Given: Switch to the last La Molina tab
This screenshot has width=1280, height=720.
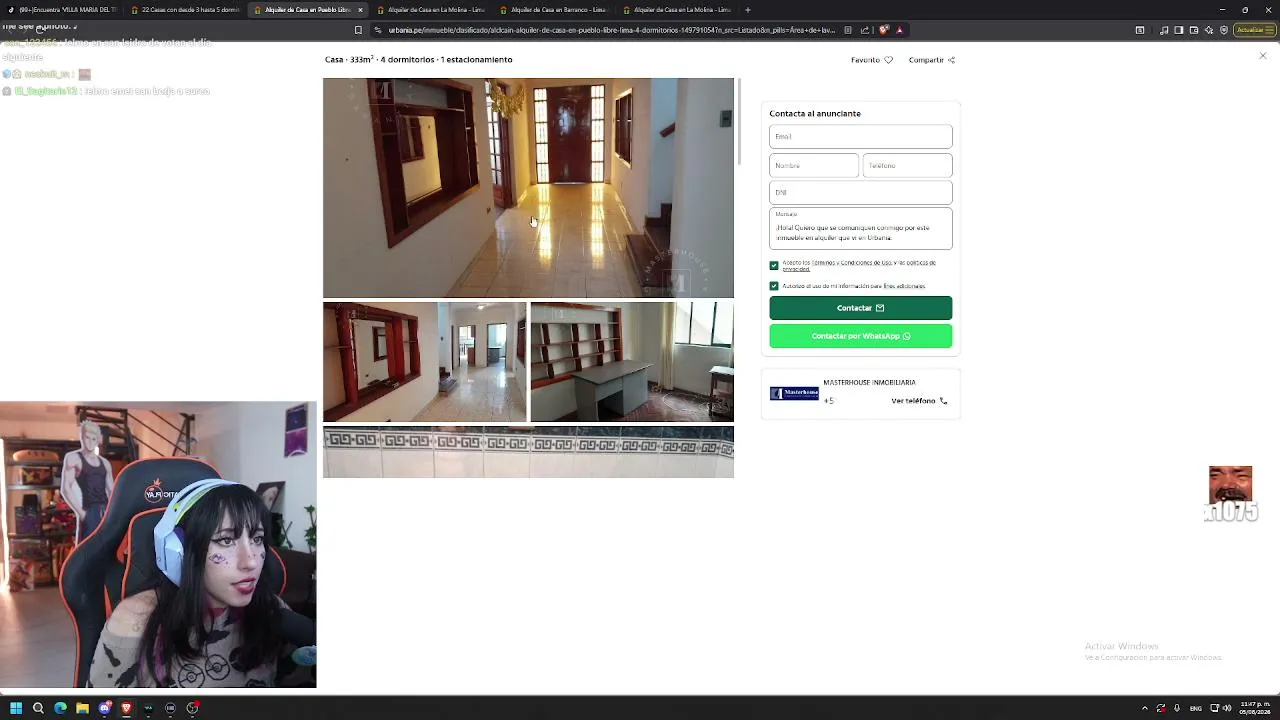Looking at the screenshot, I should [676, 10].
